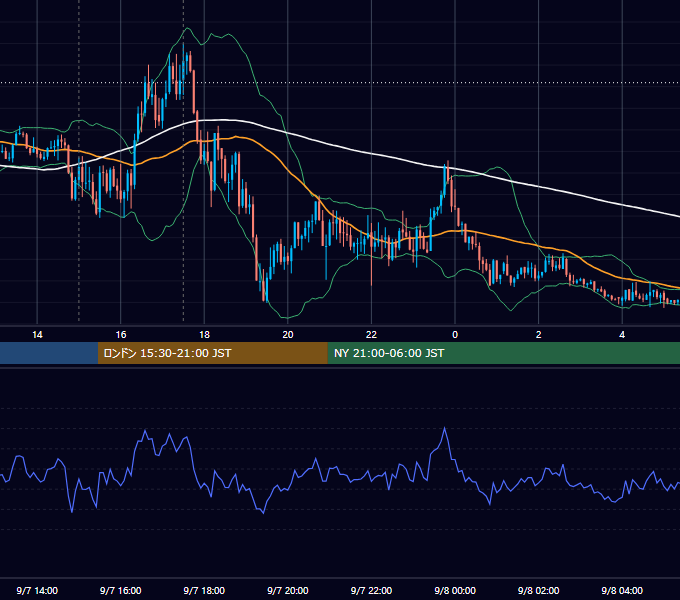Click the hour label 16 on the price chart axis
The height and width of the screenshot is (600, 680).
(x=121, y=334)
